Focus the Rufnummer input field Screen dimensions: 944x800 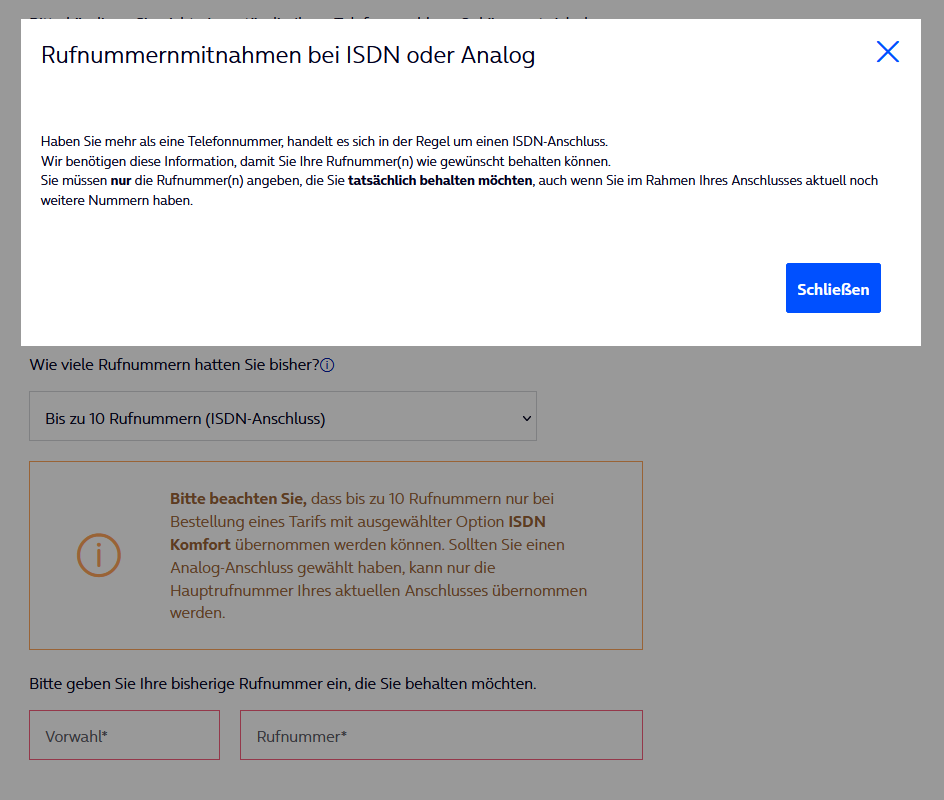point(441,736)
